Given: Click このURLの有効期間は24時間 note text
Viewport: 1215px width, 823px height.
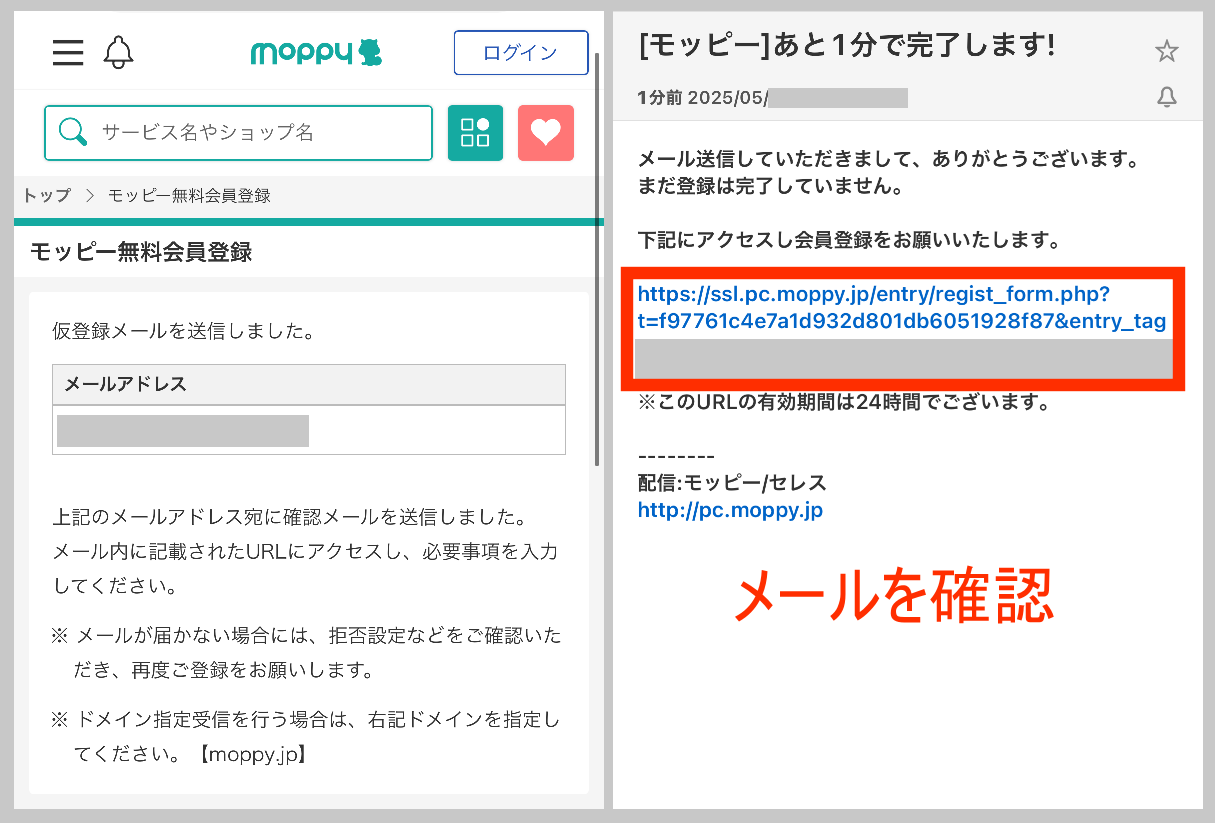Looking at the screenshot, I should [x=844, y=403].
